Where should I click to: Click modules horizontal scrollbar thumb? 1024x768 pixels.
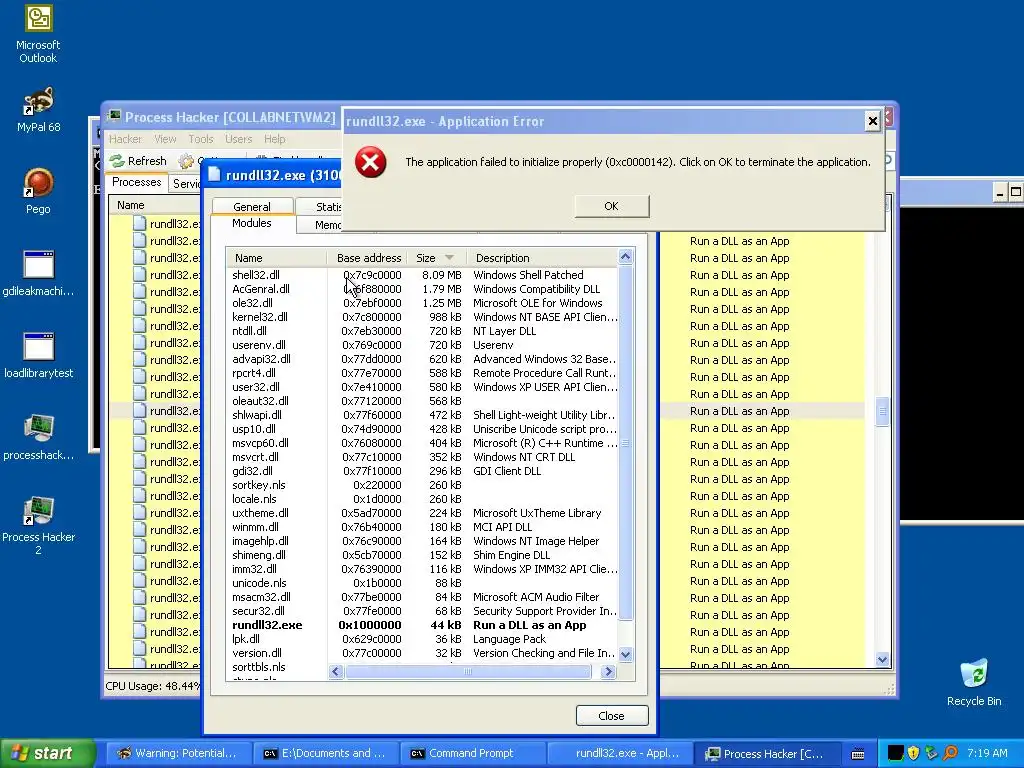(468, 671)
